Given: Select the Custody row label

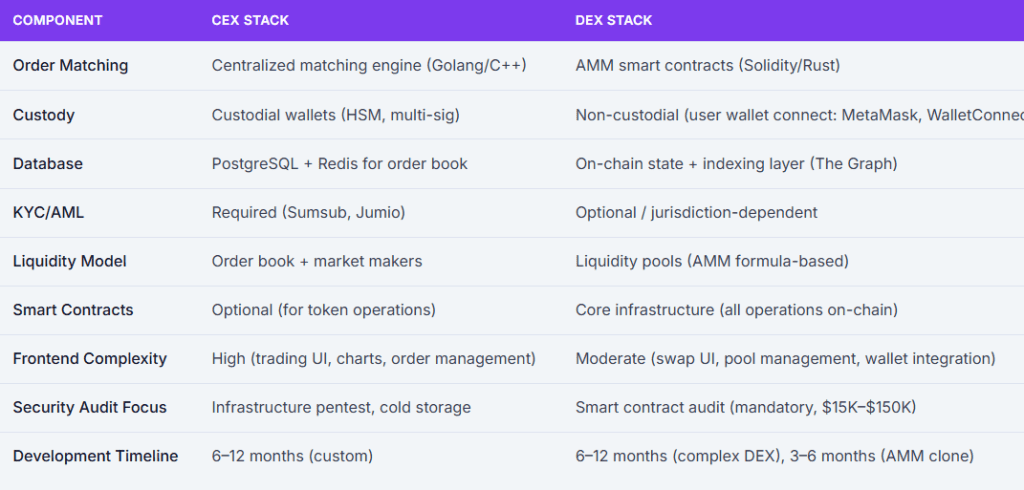Looking at the screenshot, I should [x=43, y=115].
